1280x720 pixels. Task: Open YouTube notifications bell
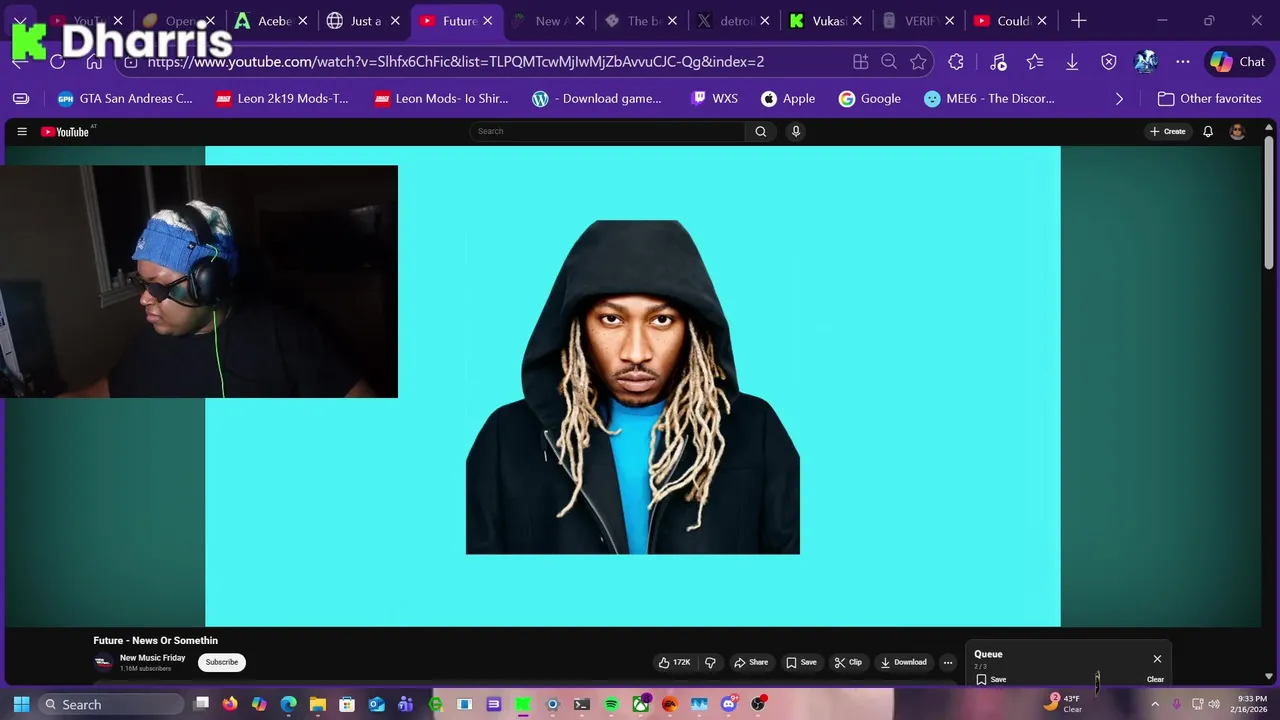(1208, 131)
